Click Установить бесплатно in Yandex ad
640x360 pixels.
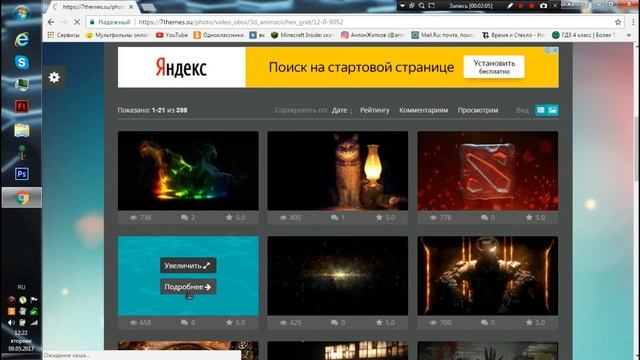pos(494,67)
